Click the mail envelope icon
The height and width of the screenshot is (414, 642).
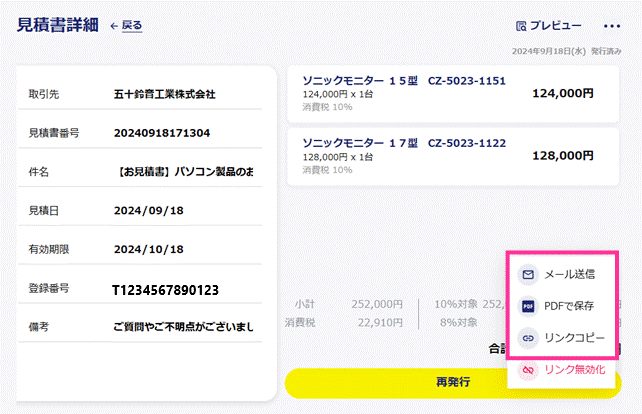(528, 274)
